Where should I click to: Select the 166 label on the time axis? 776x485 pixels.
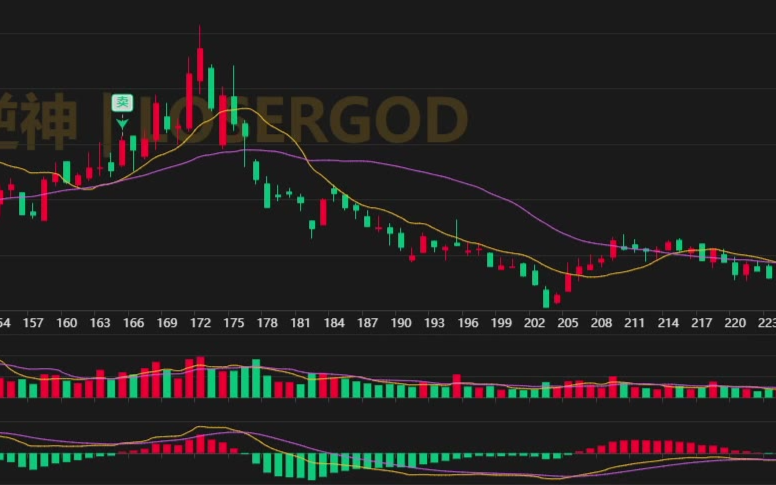click(134, 323)
